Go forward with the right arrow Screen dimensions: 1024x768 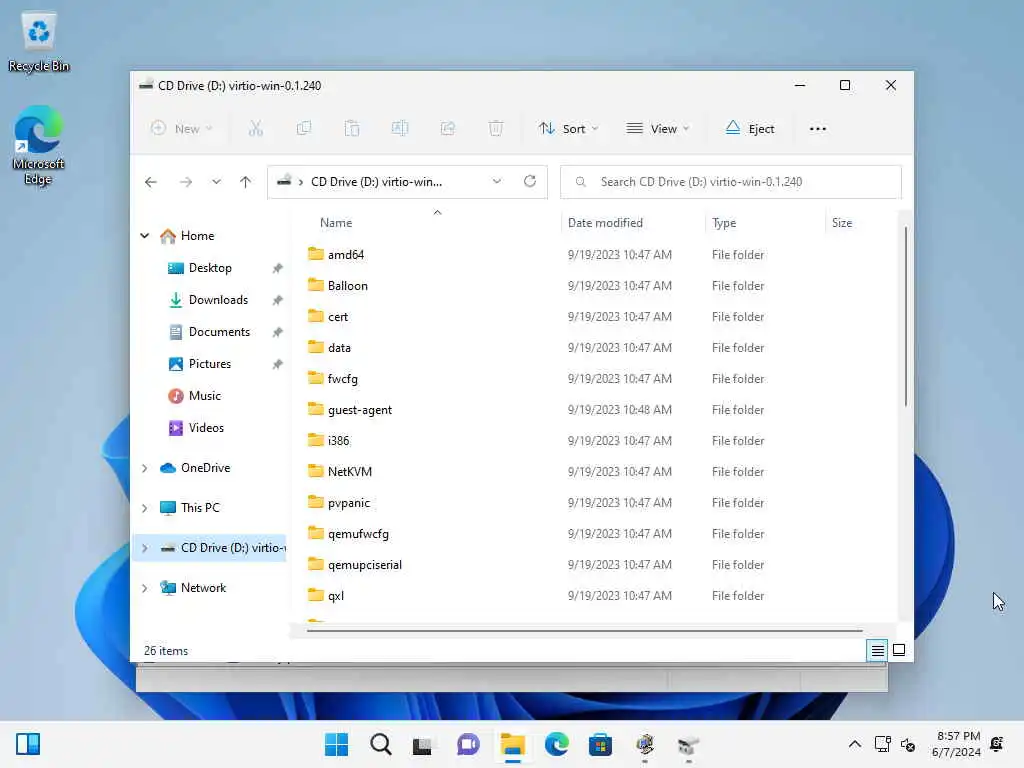click(x=186, y=182)
